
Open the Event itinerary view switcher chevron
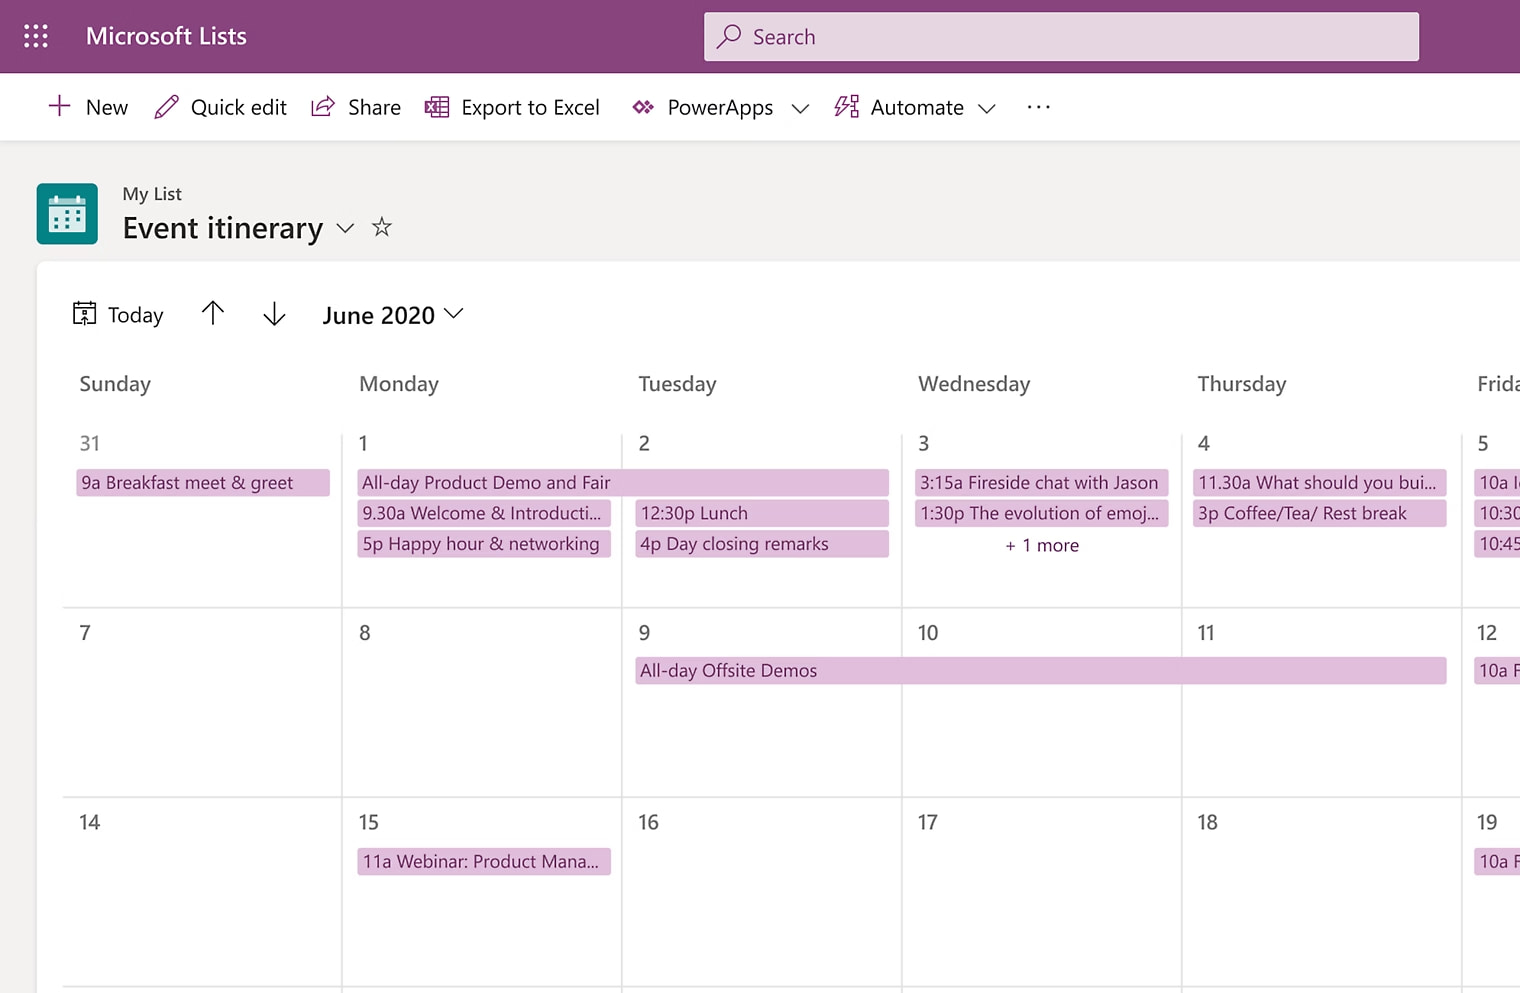pos(345,228)
